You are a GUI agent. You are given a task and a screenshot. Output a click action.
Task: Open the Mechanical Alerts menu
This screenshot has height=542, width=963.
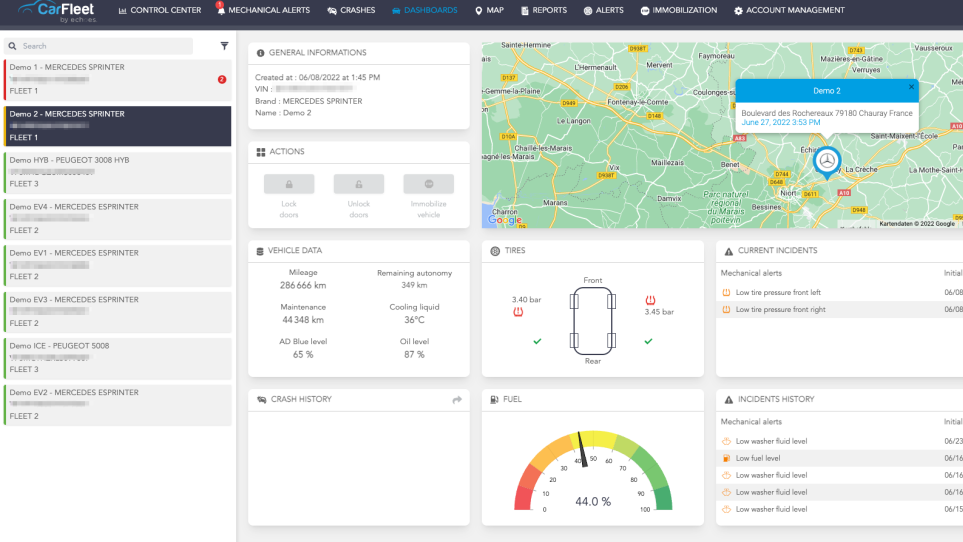tap(262, 11)
